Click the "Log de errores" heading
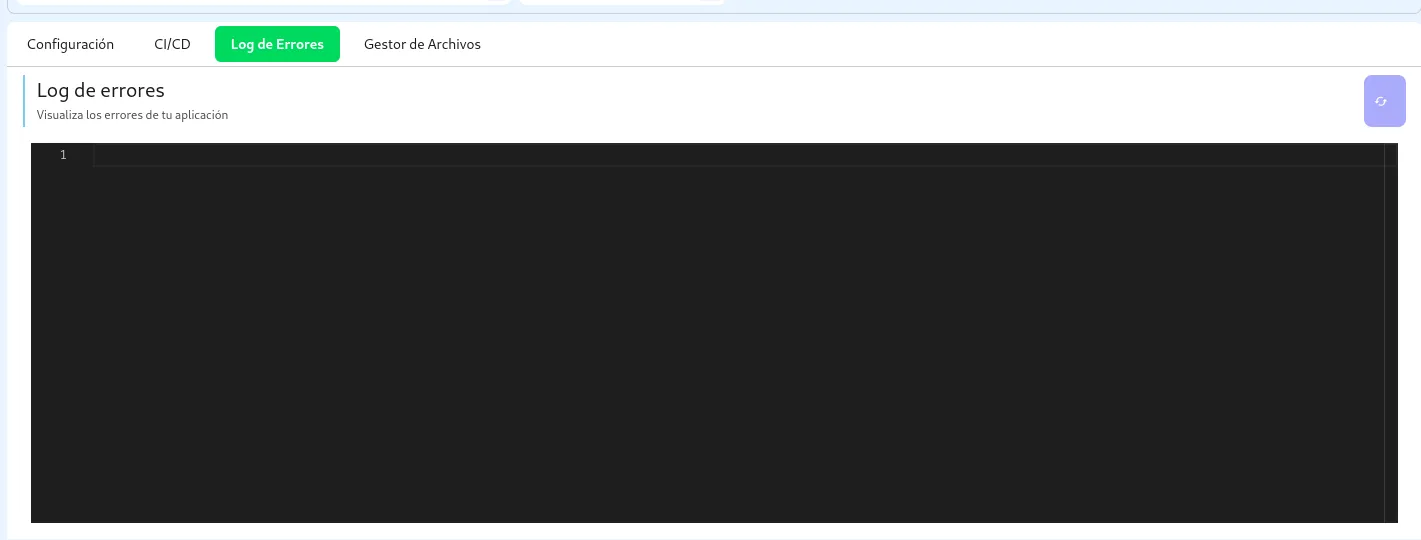Screen dimensions: 1421x540 pyautogui.click(x=100, y=91)
